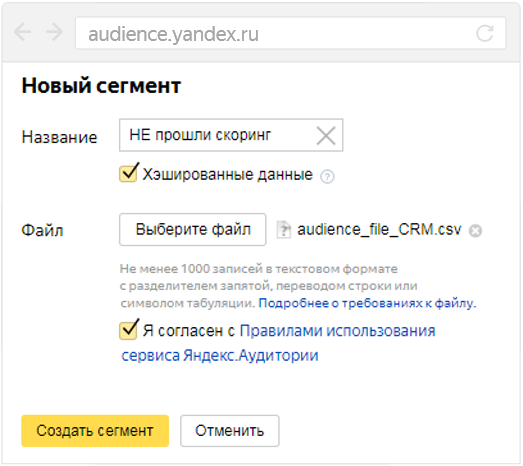Clear the segment name with the X icon
This screenshot has width=523, height=466.
pyautogui.click(x=326, y=135)
